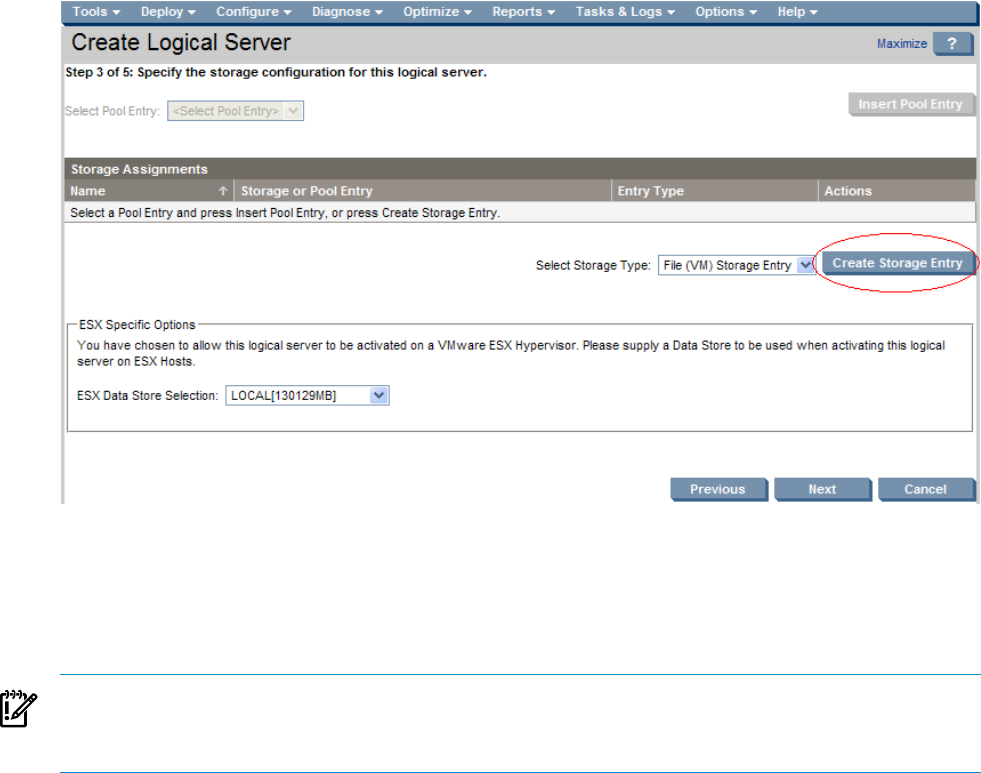Open the Help menu
This screenshot has height=773, width=981.
click(x=797, y=12)
